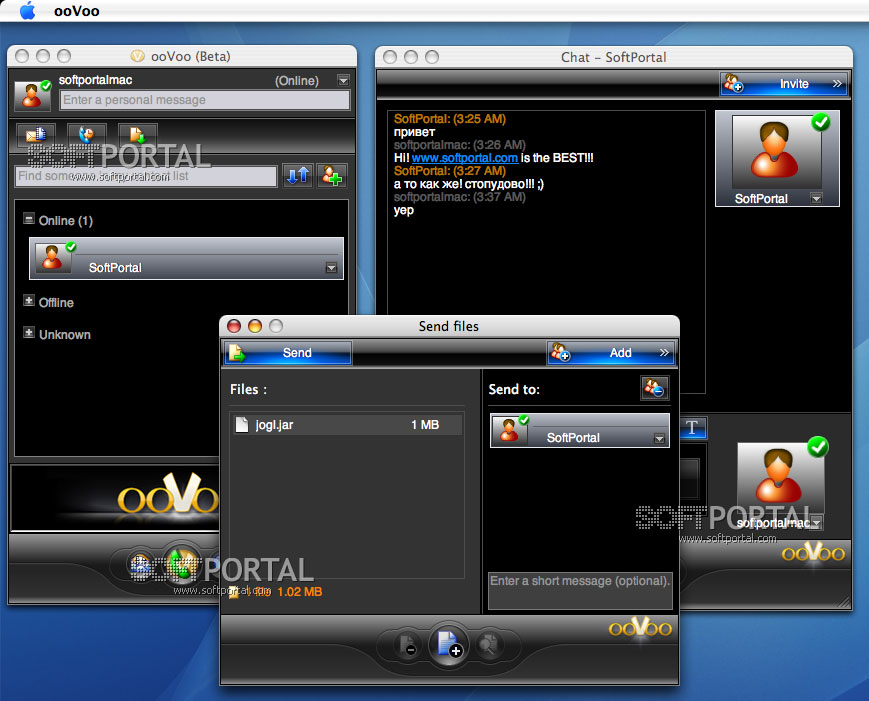
Task: Open dropdown beside softportalmac thumbnail in Chat
Action: pyautogui.click(x=816, y=523)
